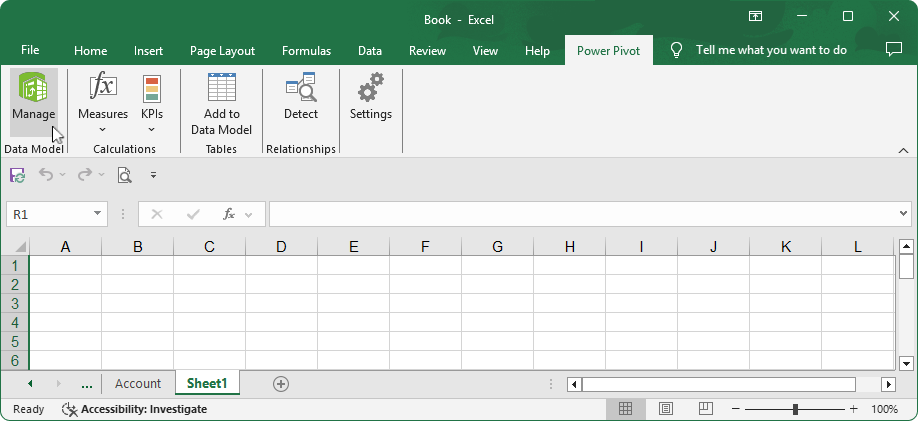Open Ribbon Display Options

pos(755,16)
